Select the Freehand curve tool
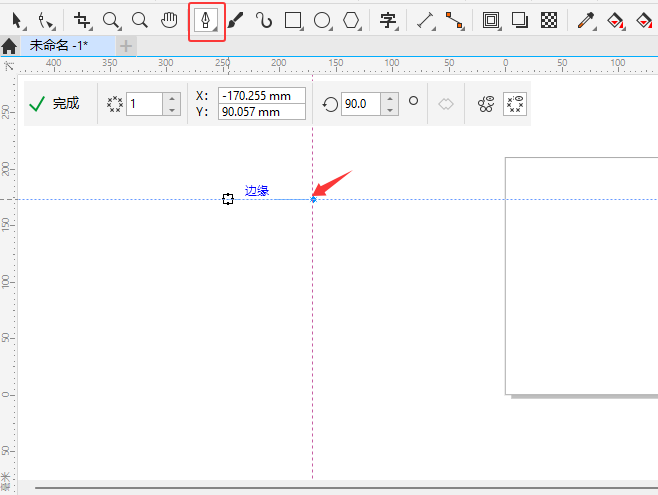Image resolution: width=658 pixels, height=495 pixels. pyautogui.click(x=264, y=20)
